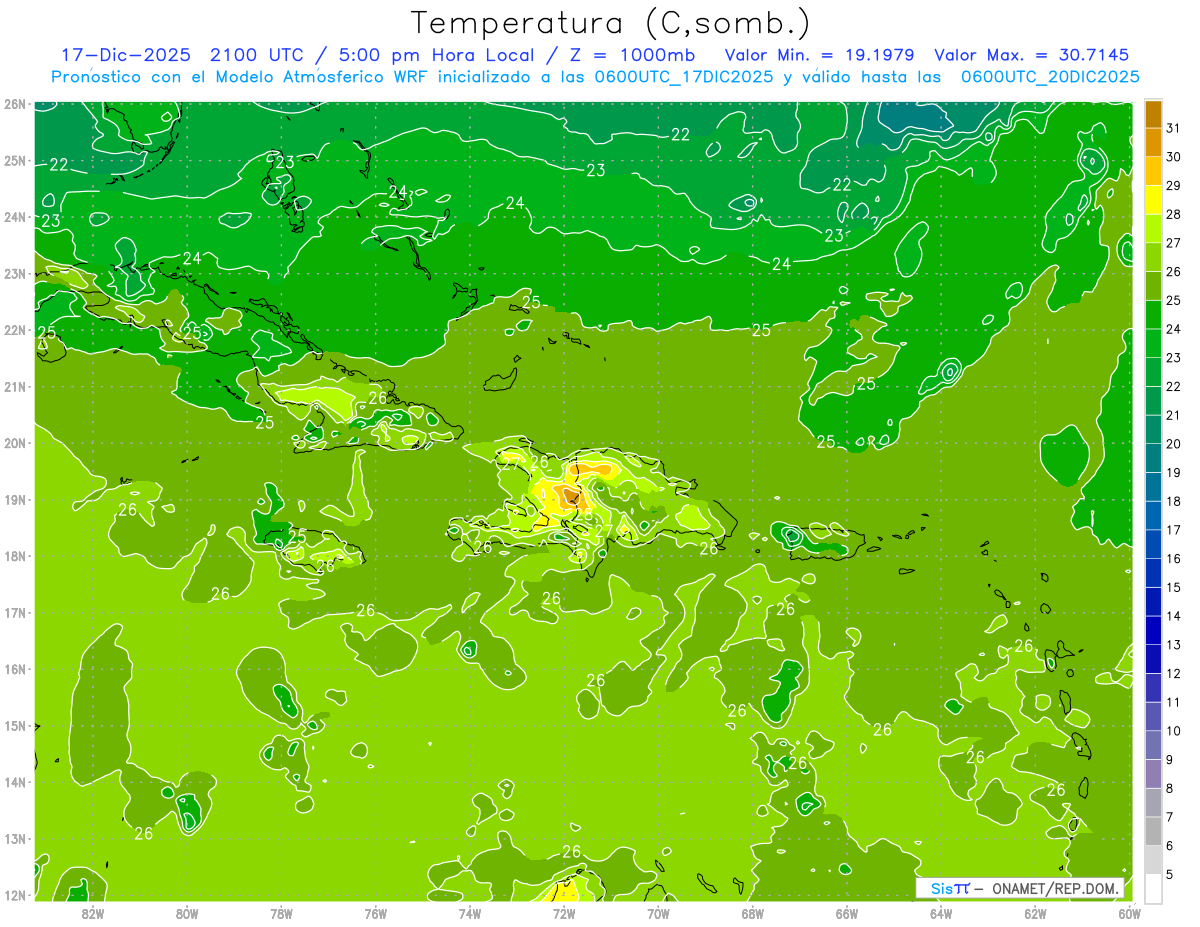The width and height of the screenshot is (1200, 927).
Task: Click legend value 30
Action: coord(1173,157)
